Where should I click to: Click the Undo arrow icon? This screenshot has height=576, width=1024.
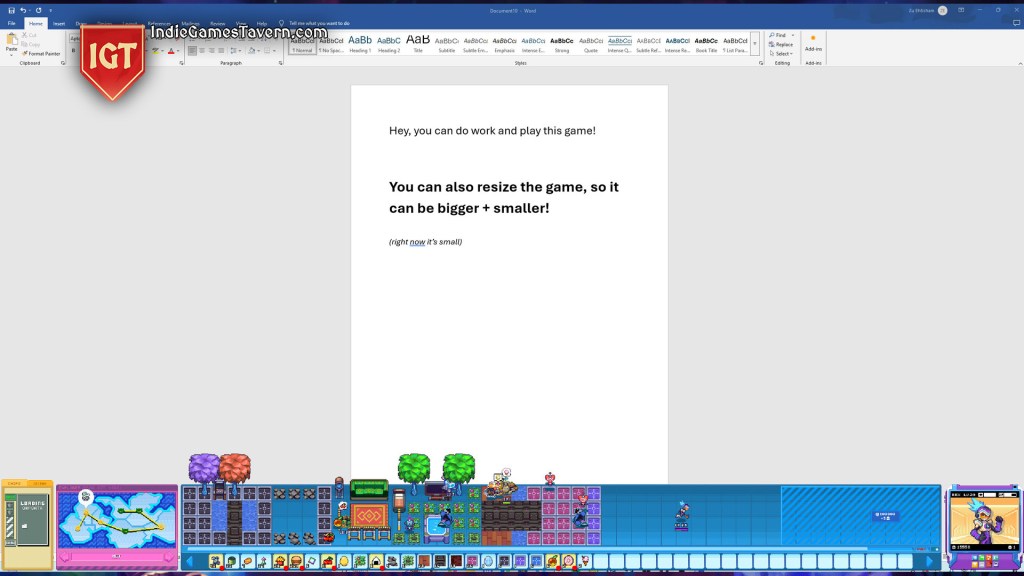(22, 9)
